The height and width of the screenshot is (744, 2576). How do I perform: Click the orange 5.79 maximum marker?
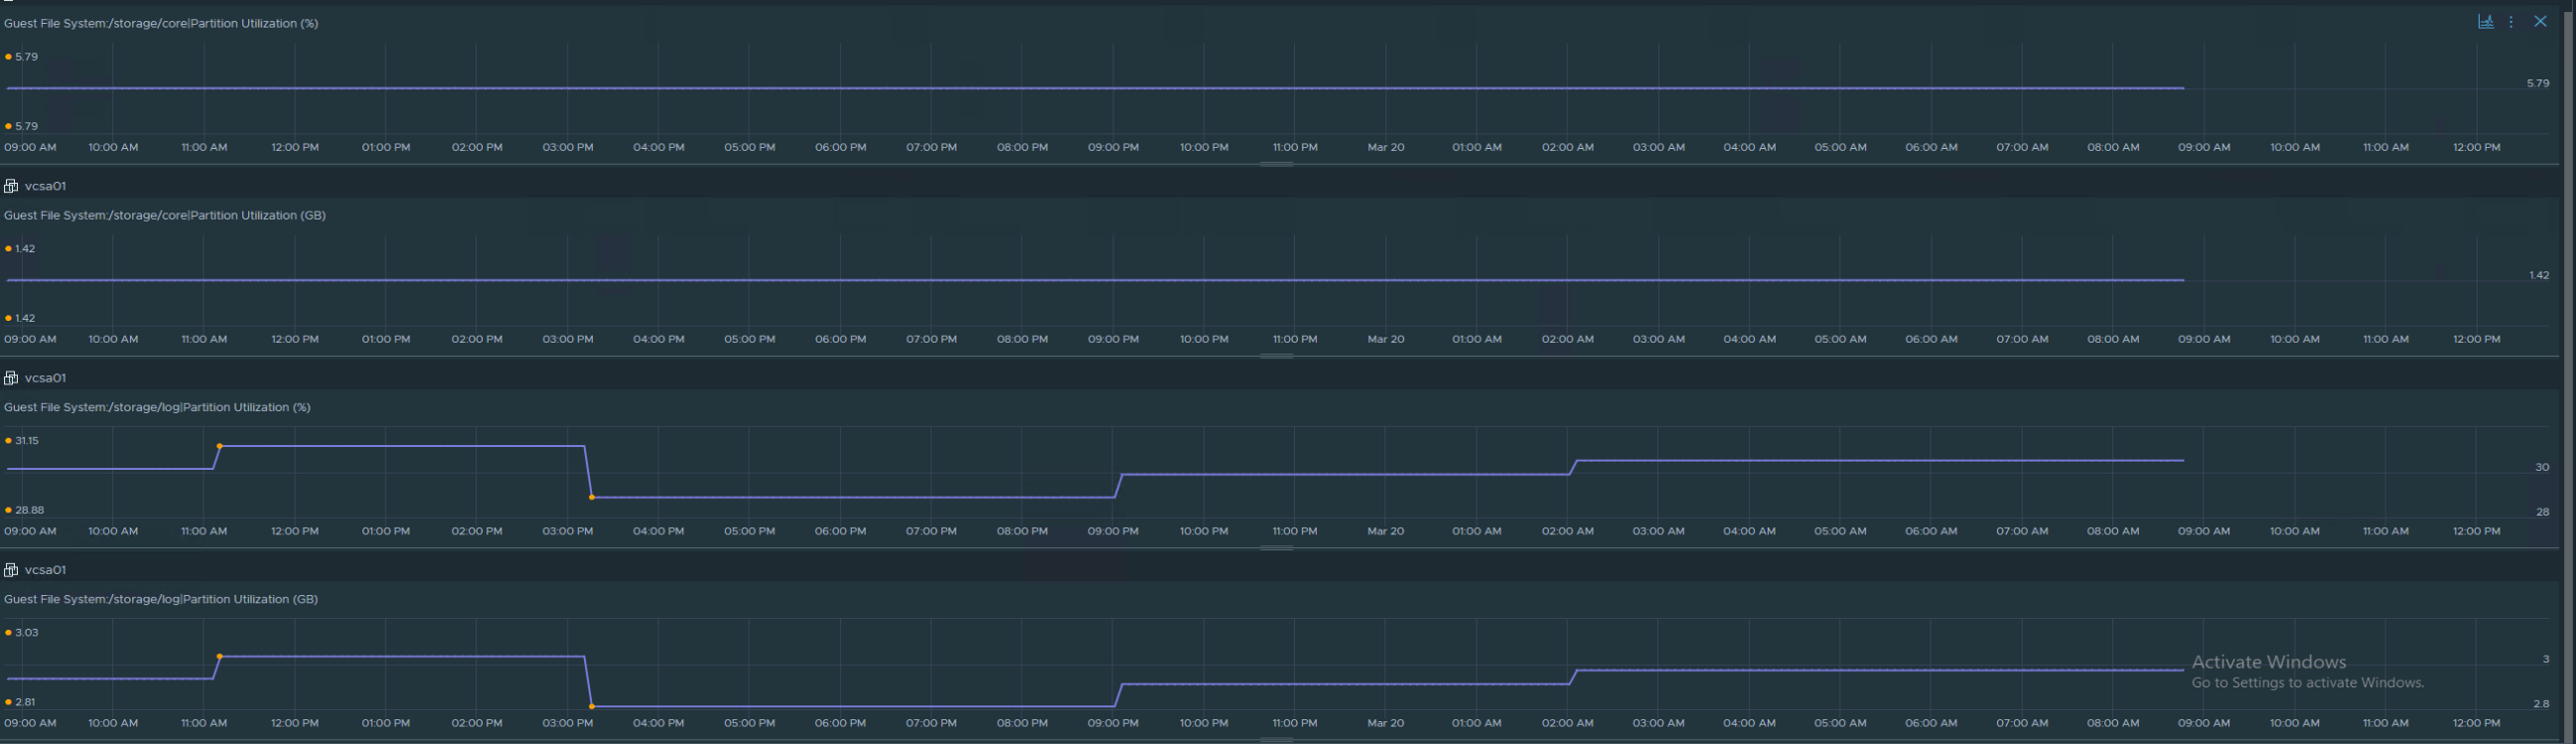click(x=9, y=57)
